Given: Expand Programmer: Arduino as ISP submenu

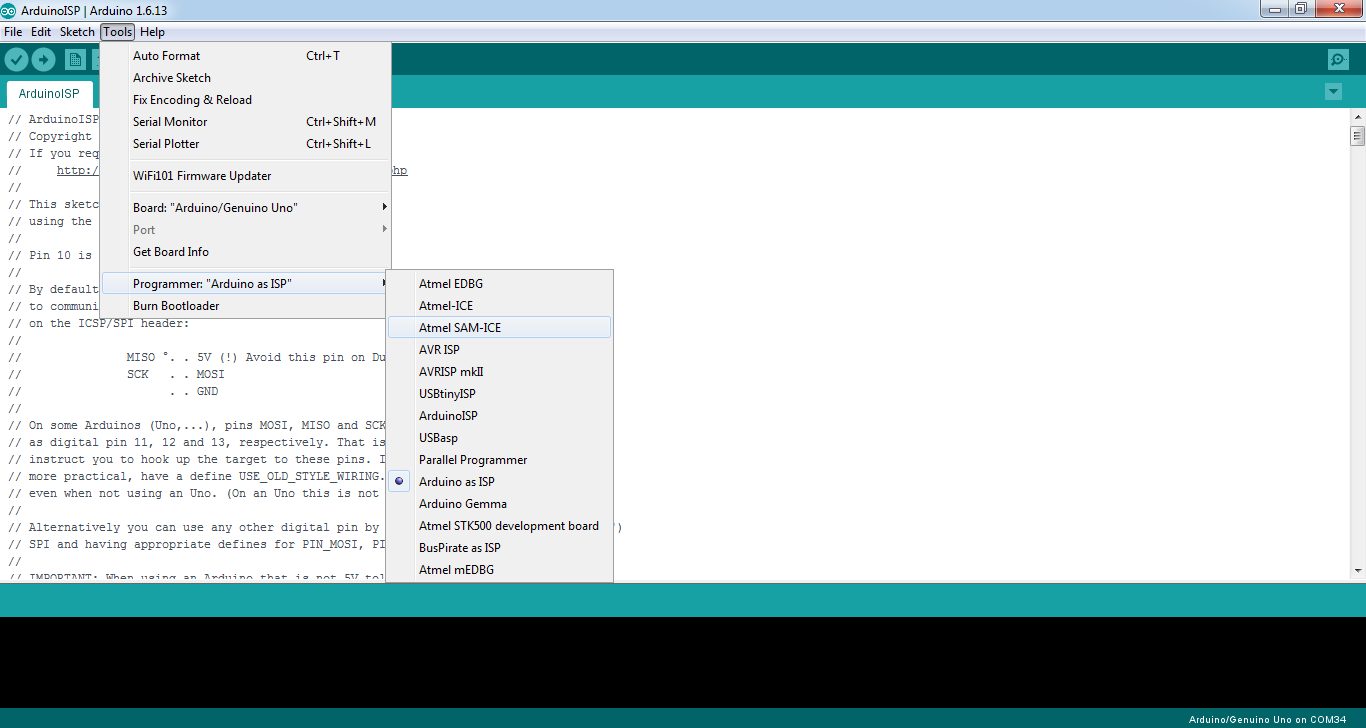Looking at the screenshot, I should 245,284.
